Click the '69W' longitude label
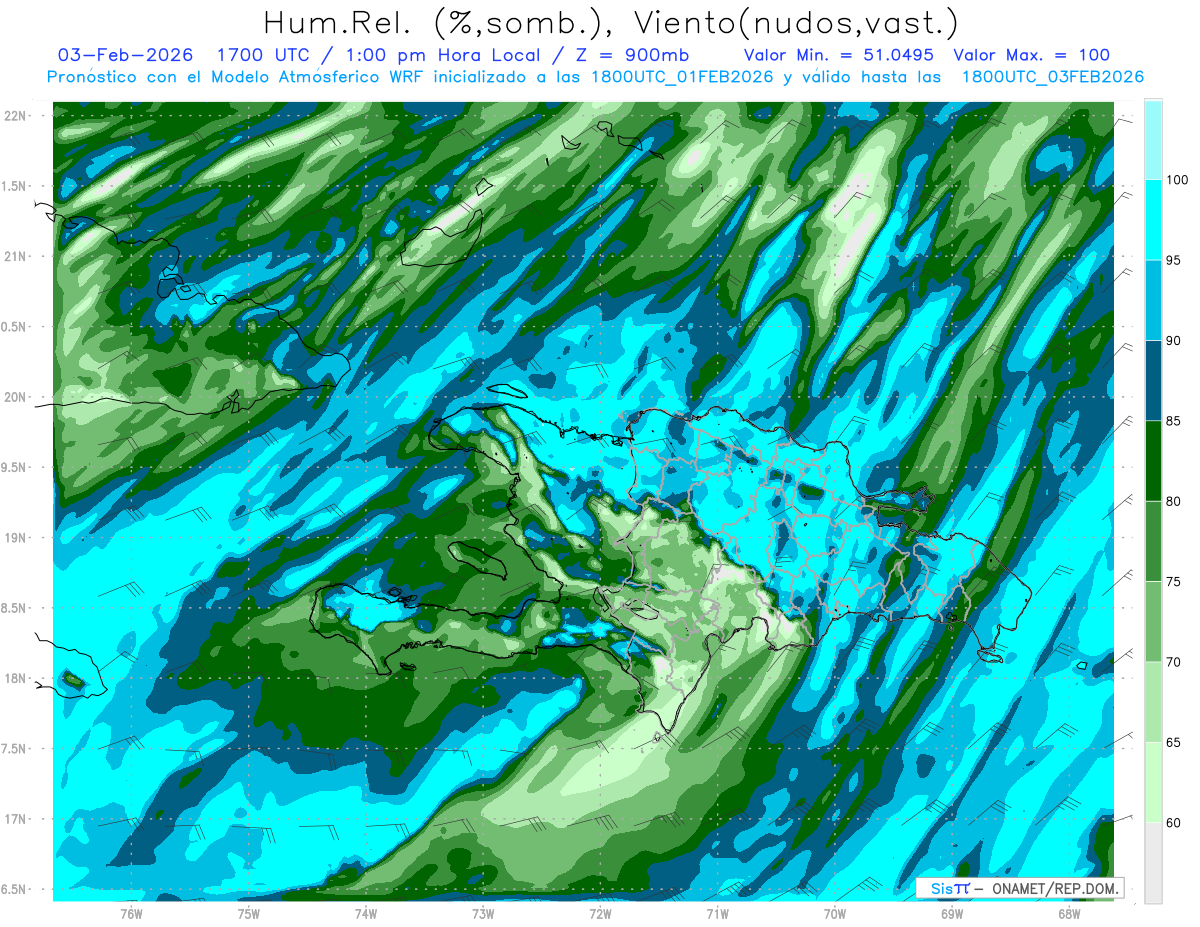The height and width of the screenshot is (927, 1200). point(952,913)
